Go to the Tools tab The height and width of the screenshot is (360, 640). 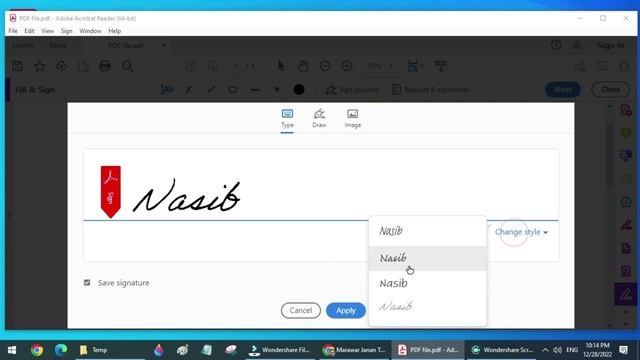[58, 45]
